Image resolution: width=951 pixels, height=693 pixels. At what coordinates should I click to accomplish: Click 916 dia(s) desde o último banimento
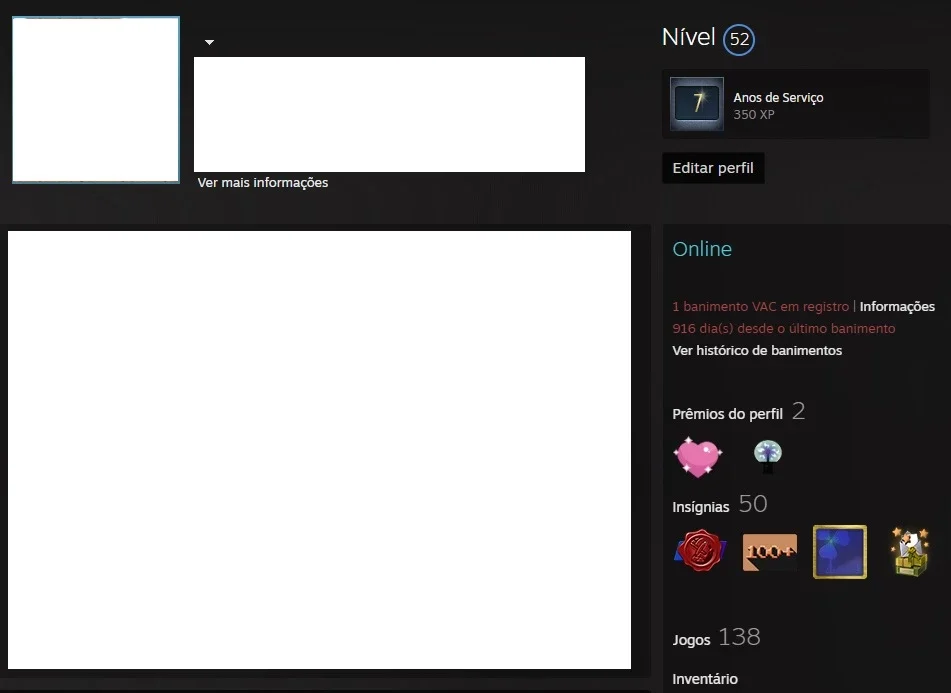point(784,329)
